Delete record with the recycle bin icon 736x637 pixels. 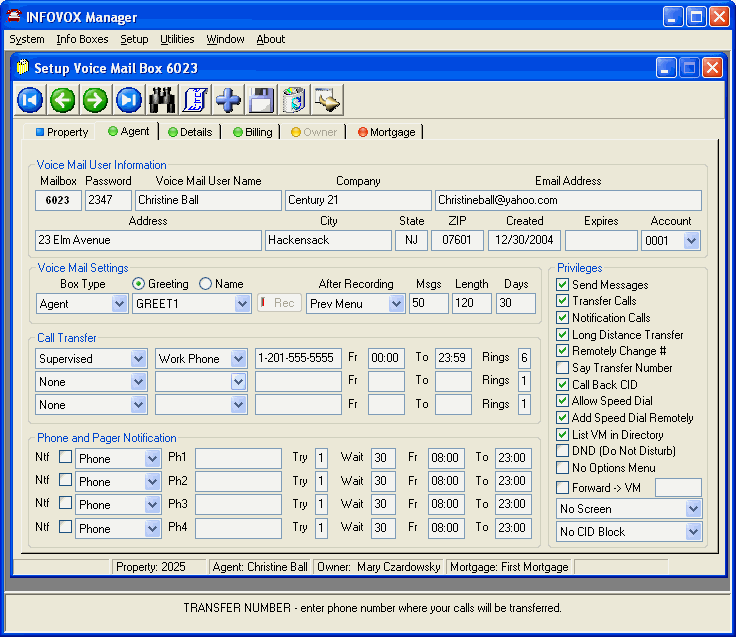pos(294,100)
